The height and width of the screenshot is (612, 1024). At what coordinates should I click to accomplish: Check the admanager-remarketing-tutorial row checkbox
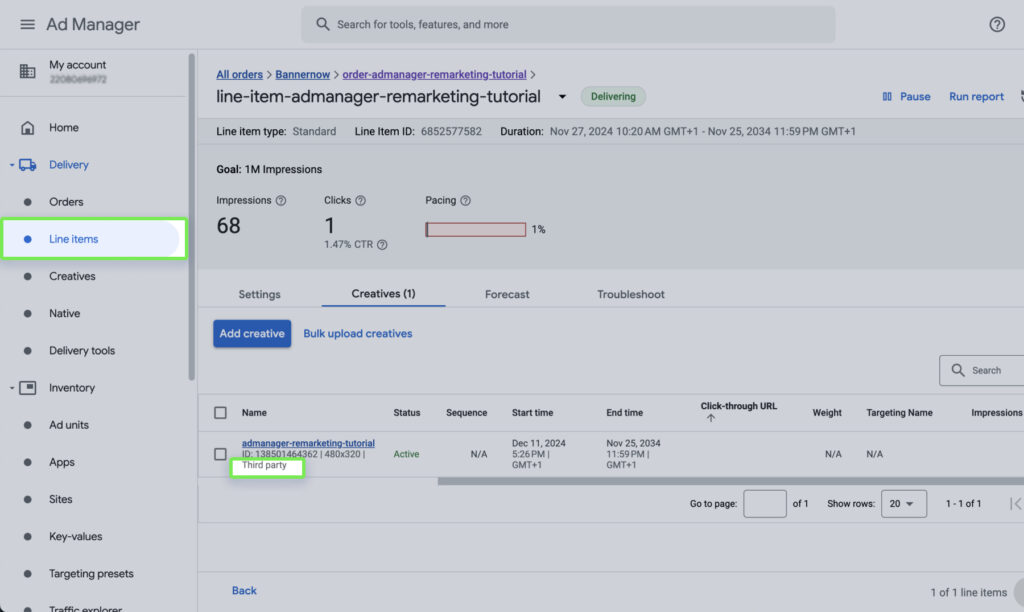tap(220, 454)
